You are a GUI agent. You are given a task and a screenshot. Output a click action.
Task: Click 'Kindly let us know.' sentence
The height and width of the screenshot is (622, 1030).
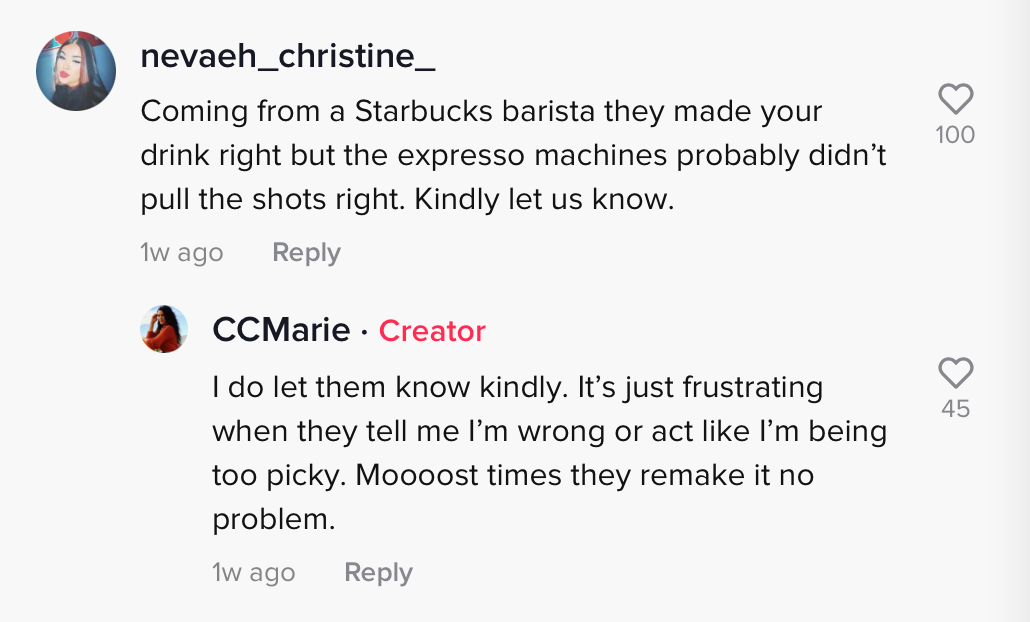tap(545, 199)
